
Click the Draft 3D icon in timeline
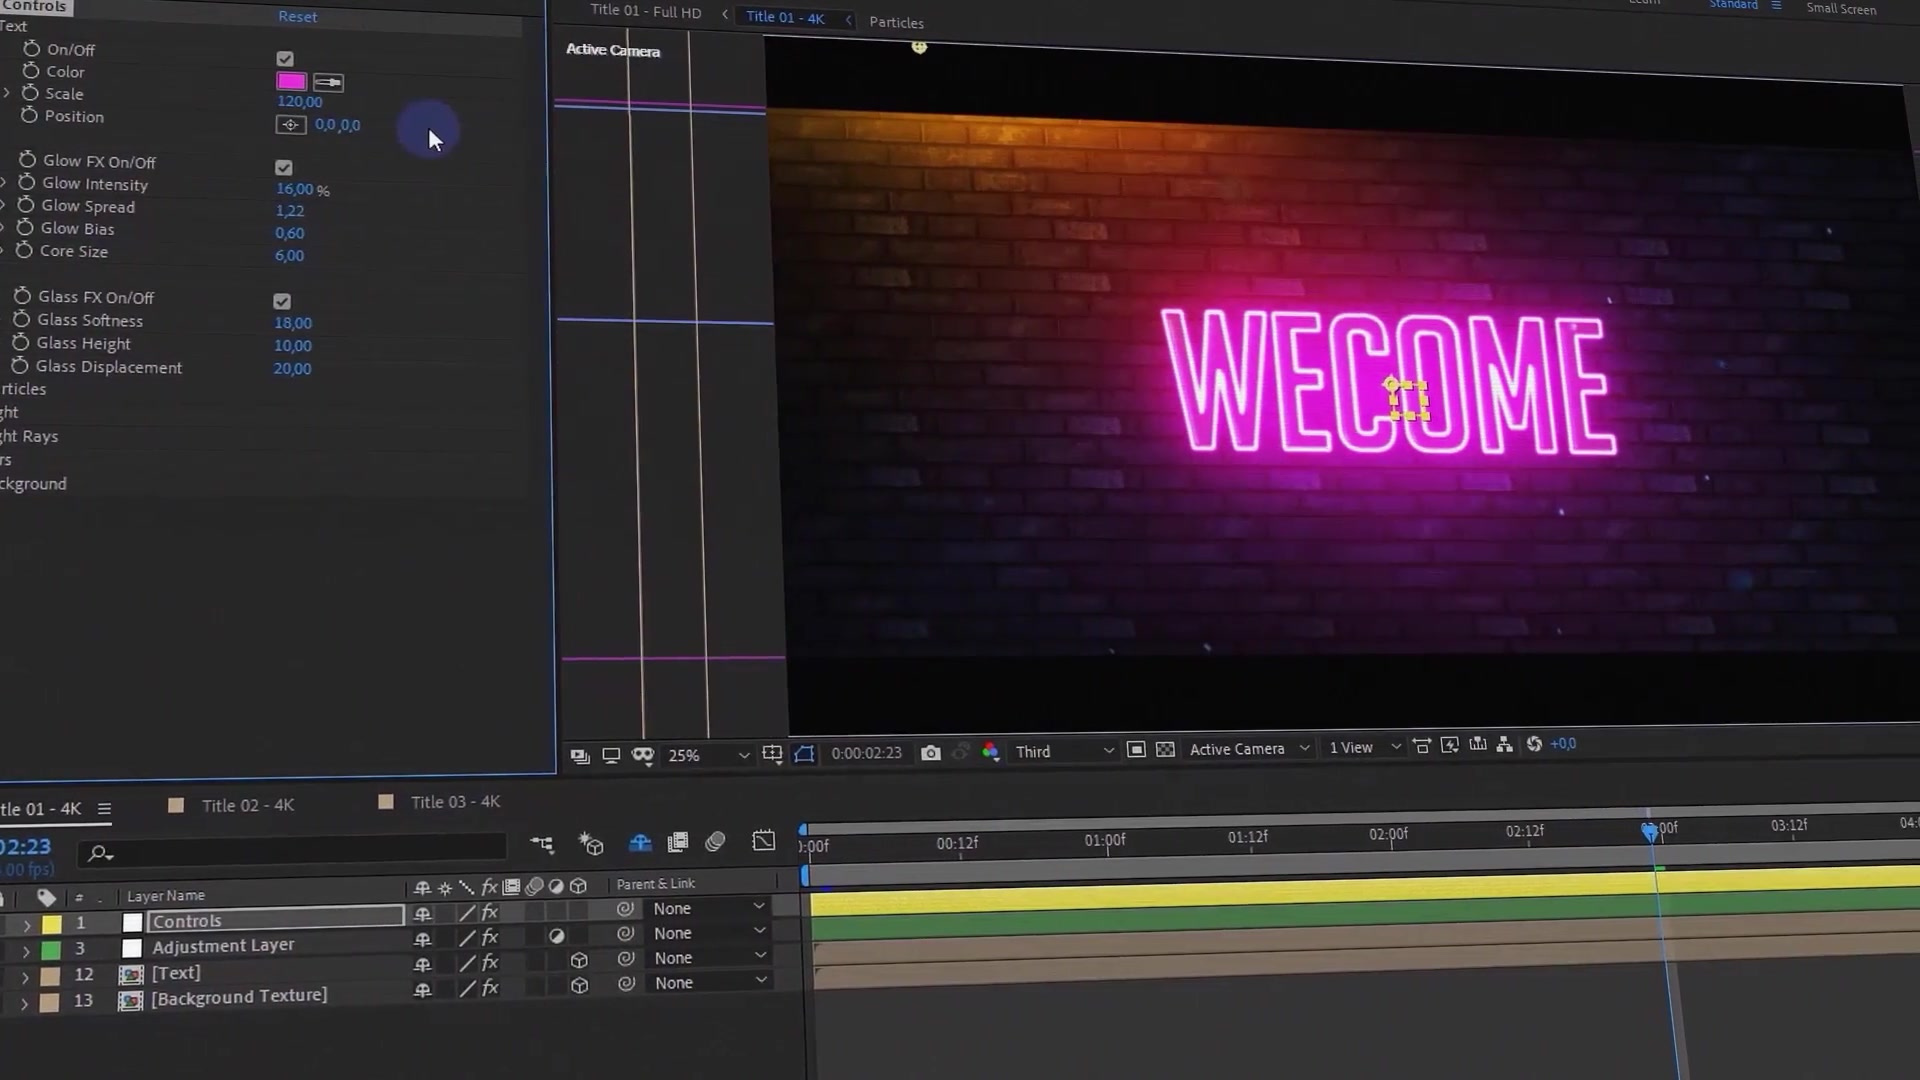591,844
